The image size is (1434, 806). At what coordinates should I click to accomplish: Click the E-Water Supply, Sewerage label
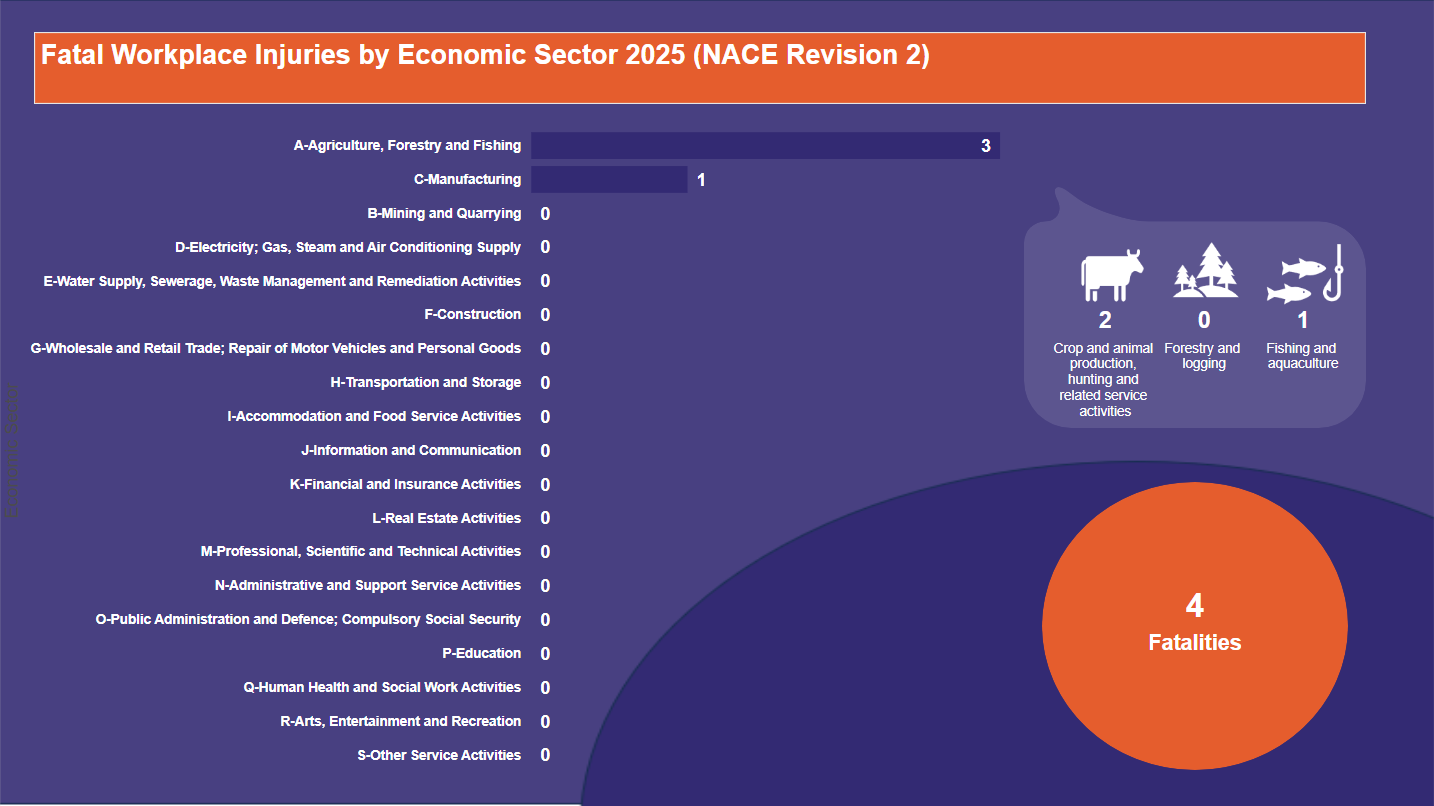pos(282,281)
